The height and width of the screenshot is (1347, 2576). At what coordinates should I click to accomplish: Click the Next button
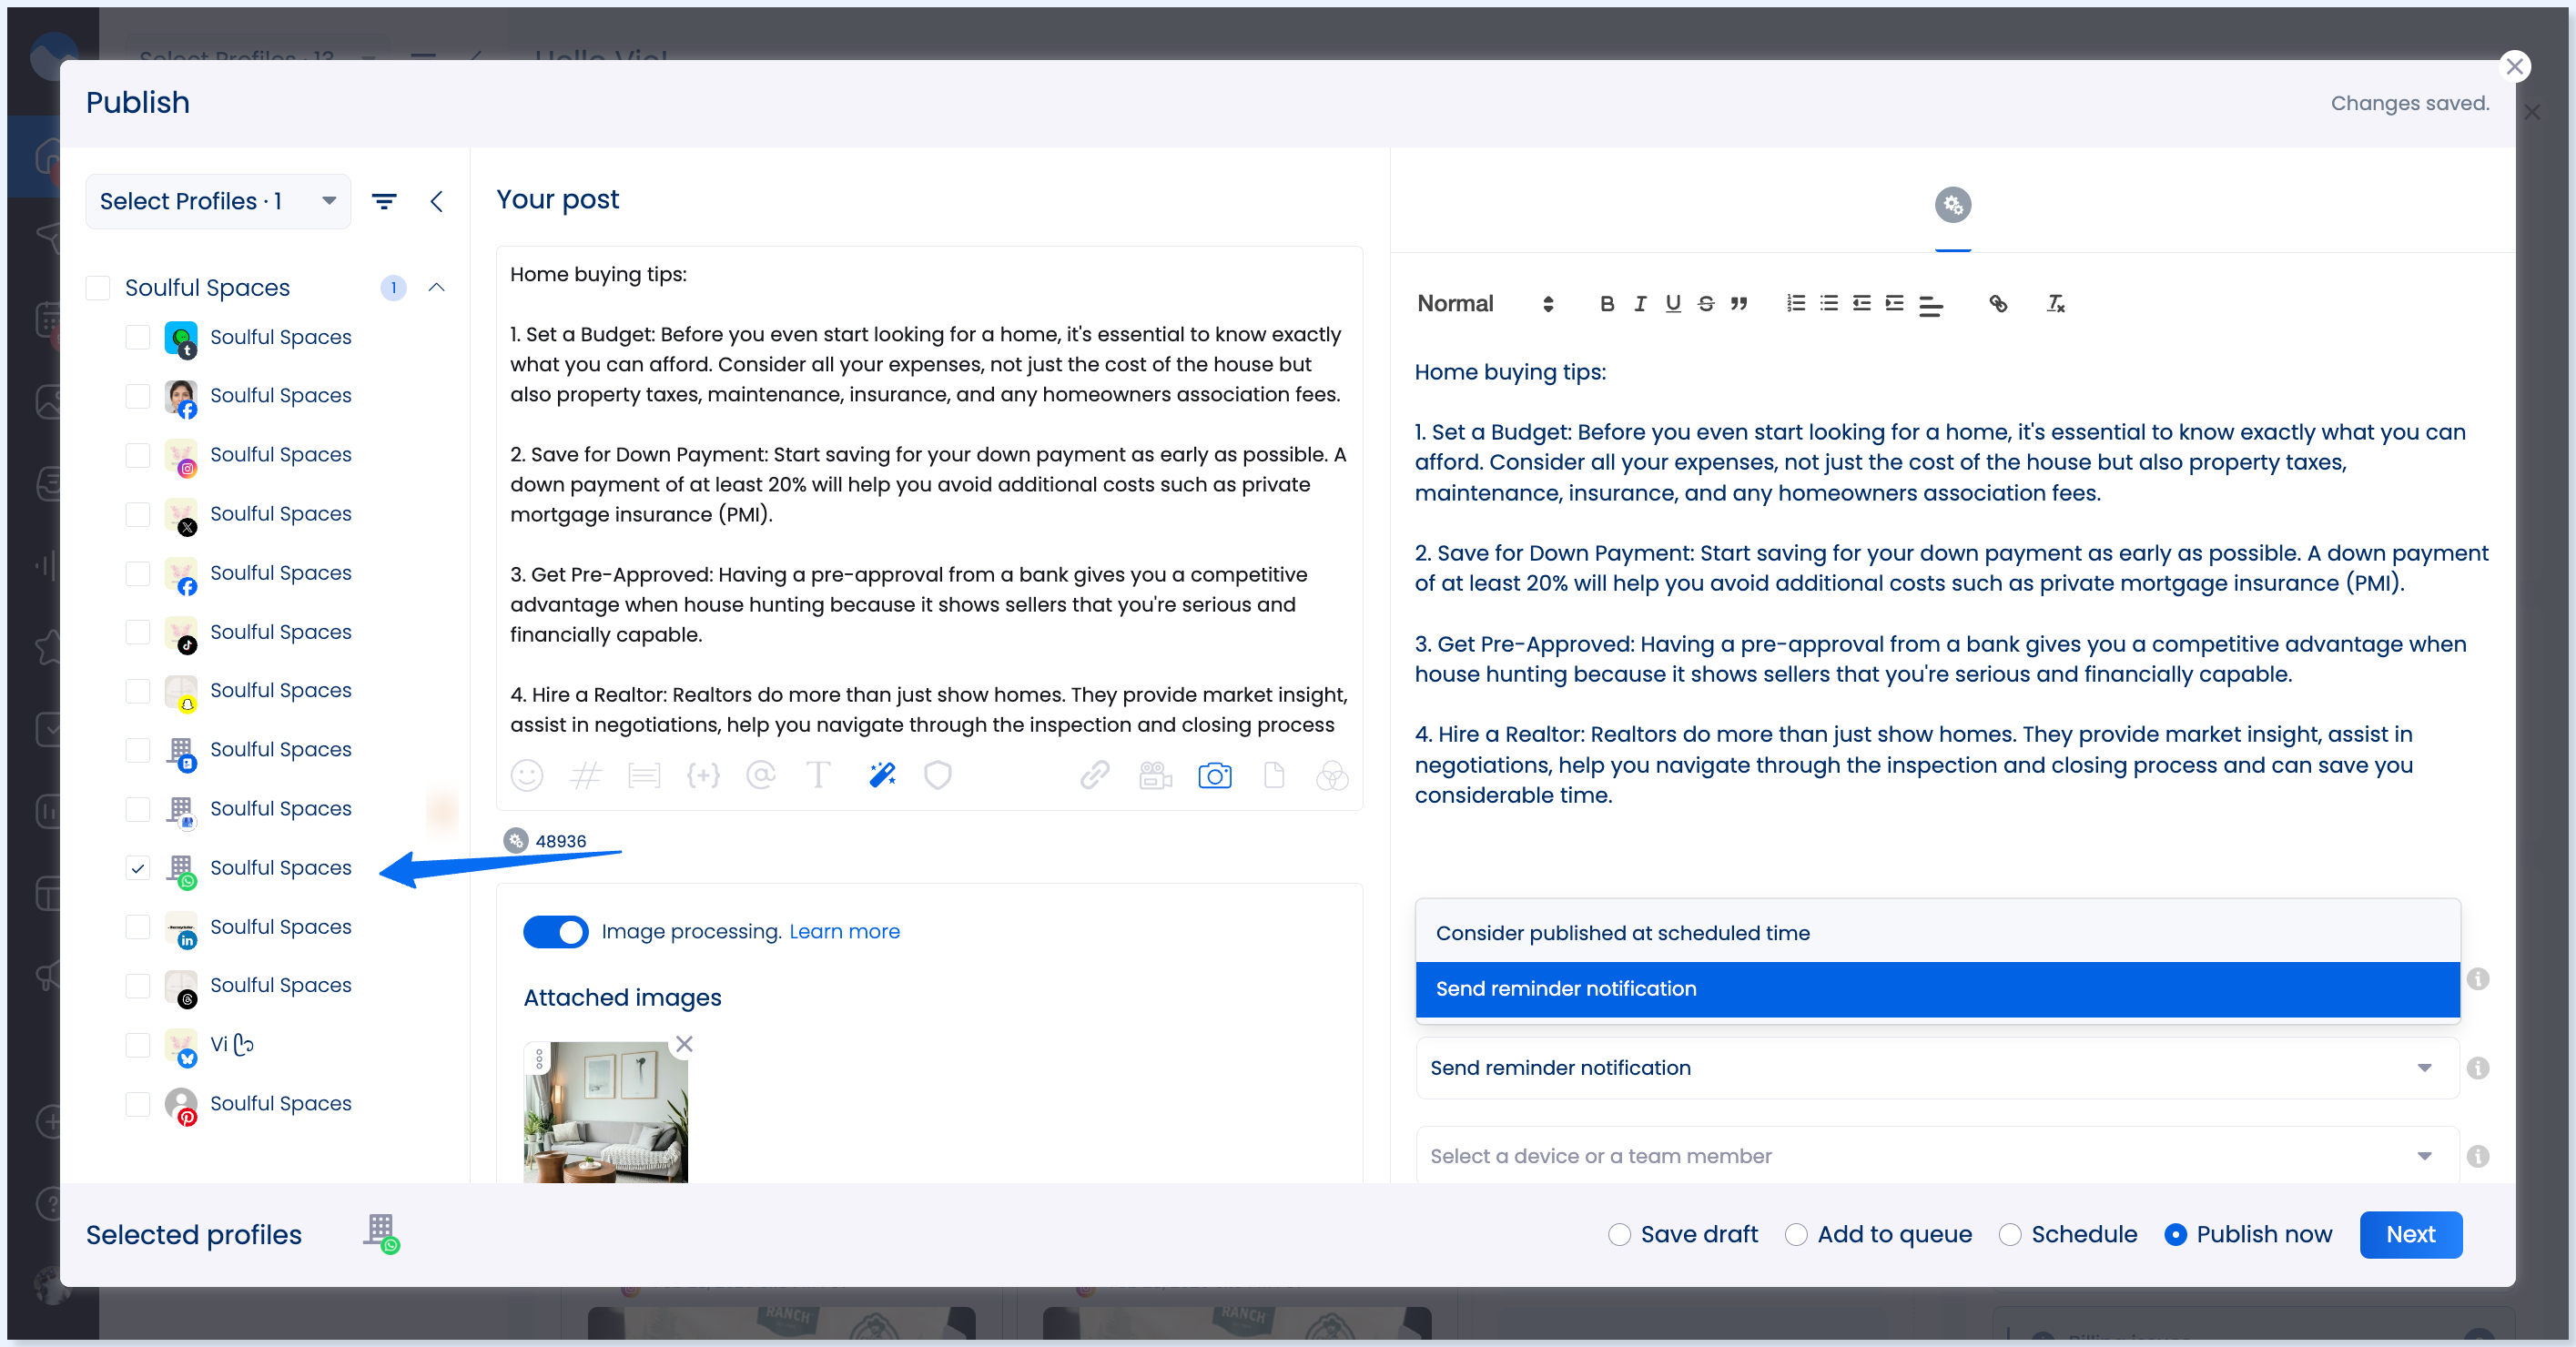(x=2410, y=1235)
